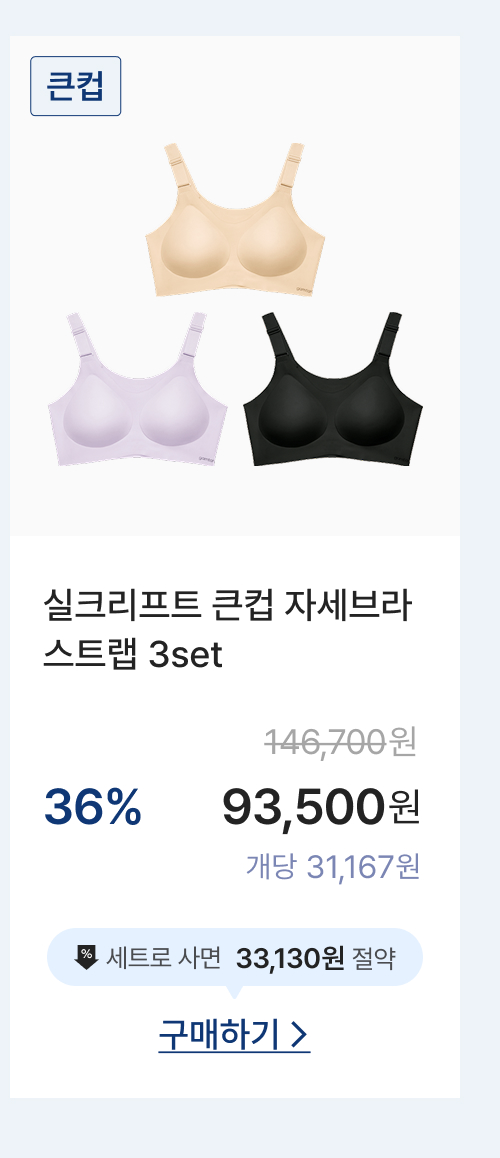Click the 개당 31,167원 per-item price
The height and width of the screenshot is (1158, 500).
click(332, 867)
